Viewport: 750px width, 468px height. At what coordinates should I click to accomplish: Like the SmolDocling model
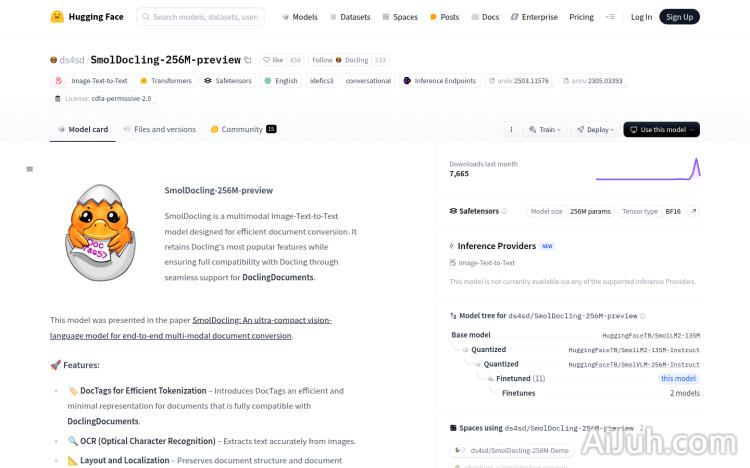coord(274,60)
